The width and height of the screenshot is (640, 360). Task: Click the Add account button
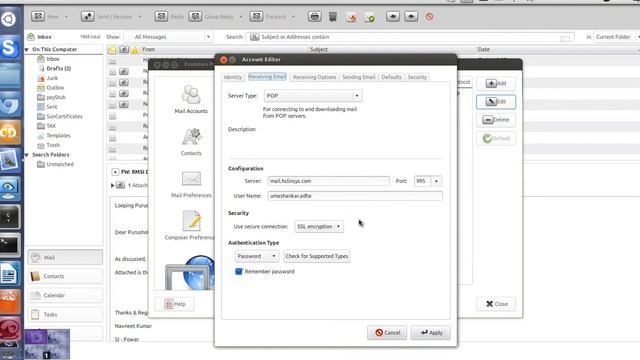[x=496, y=83]
